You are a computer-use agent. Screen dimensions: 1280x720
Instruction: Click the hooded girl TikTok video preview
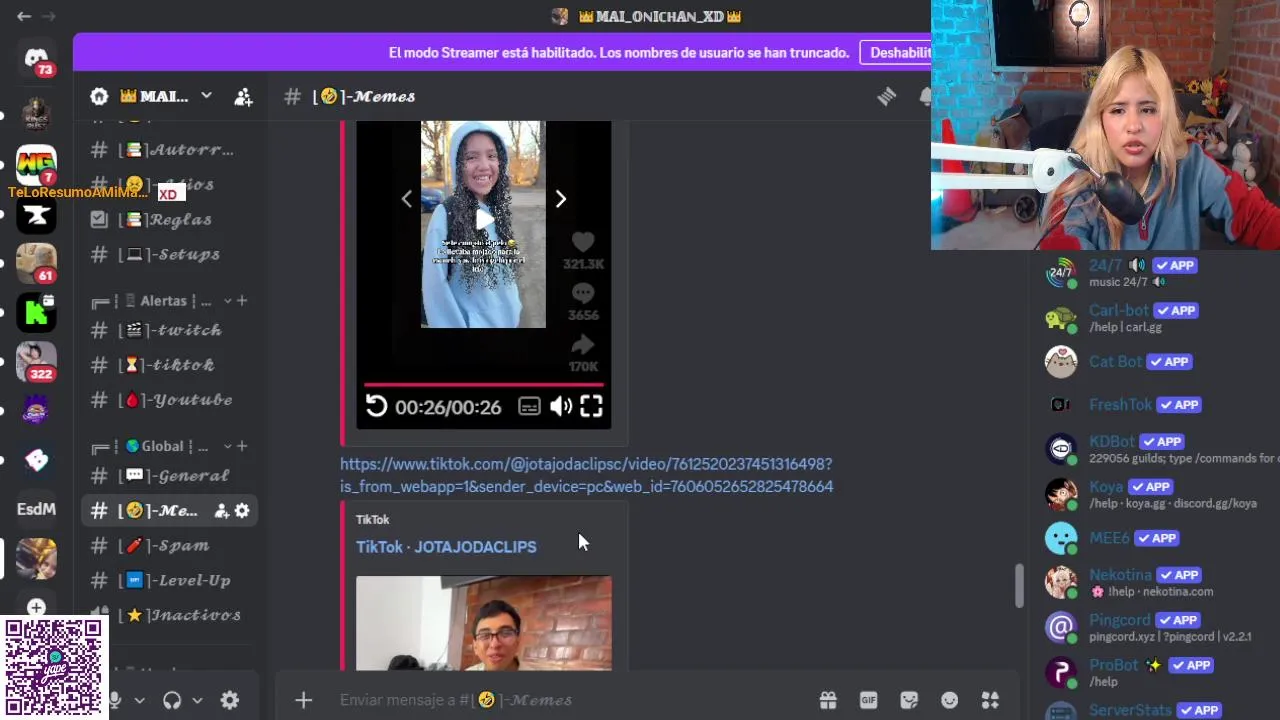483,224
